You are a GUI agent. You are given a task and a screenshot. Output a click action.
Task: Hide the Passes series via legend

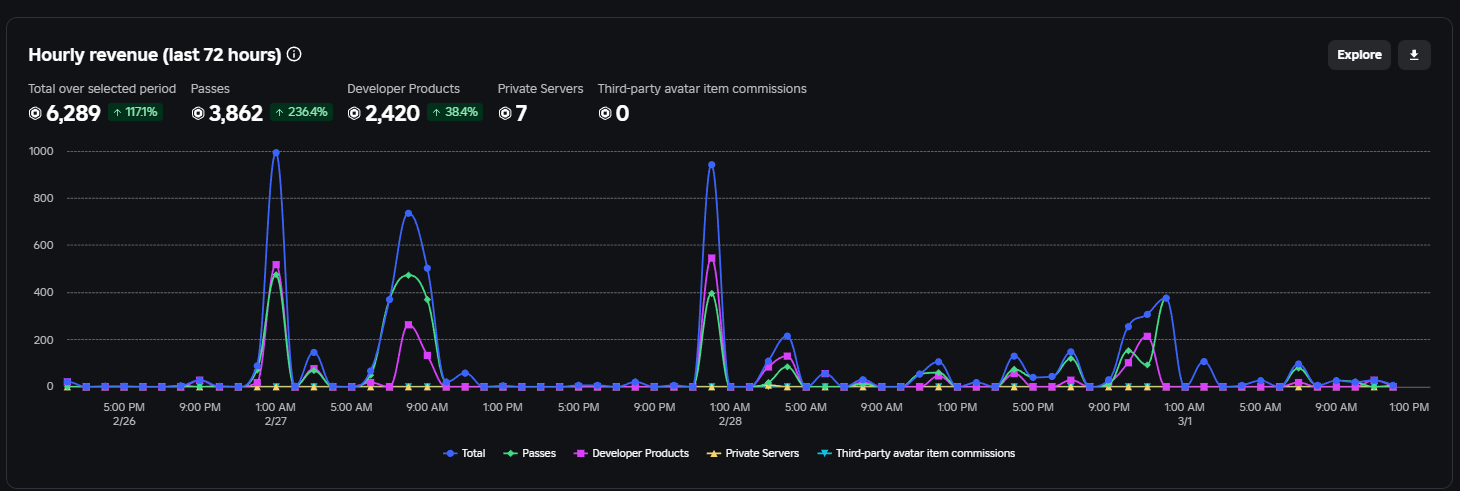(532, 453)
